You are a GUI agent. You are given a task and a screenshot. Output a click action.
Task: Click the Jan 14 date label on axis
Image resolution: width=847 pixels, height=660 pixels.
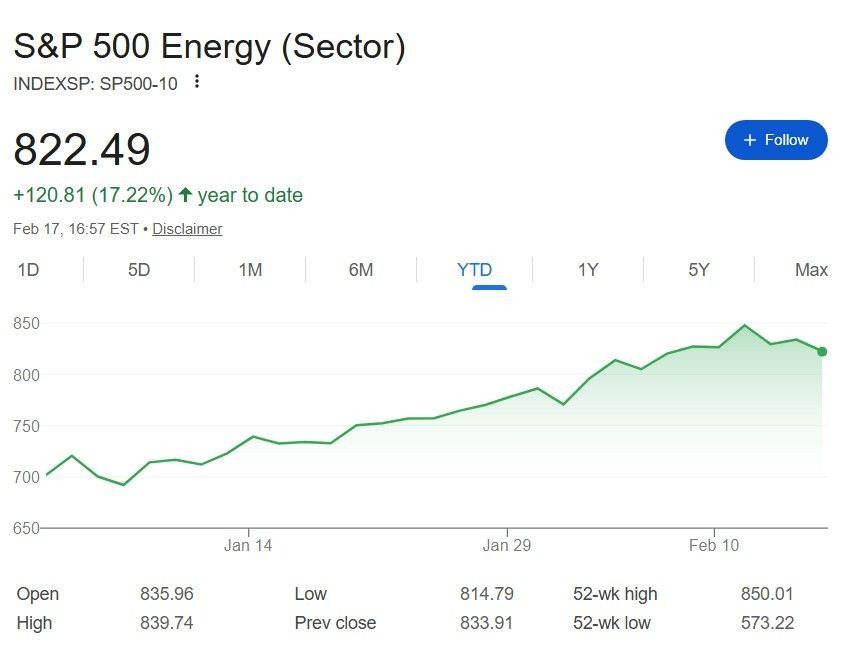pyautogui.click(x=248, y=545)
